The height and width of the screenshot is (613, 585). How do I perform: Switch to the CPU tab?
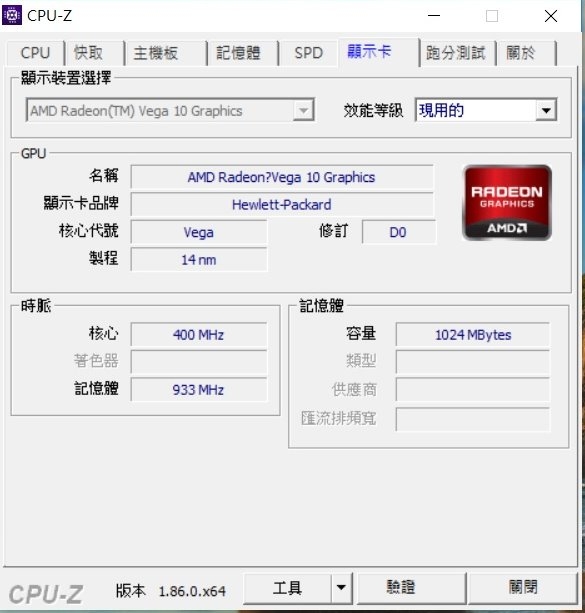pyautogui.click(x=35, y=53)
